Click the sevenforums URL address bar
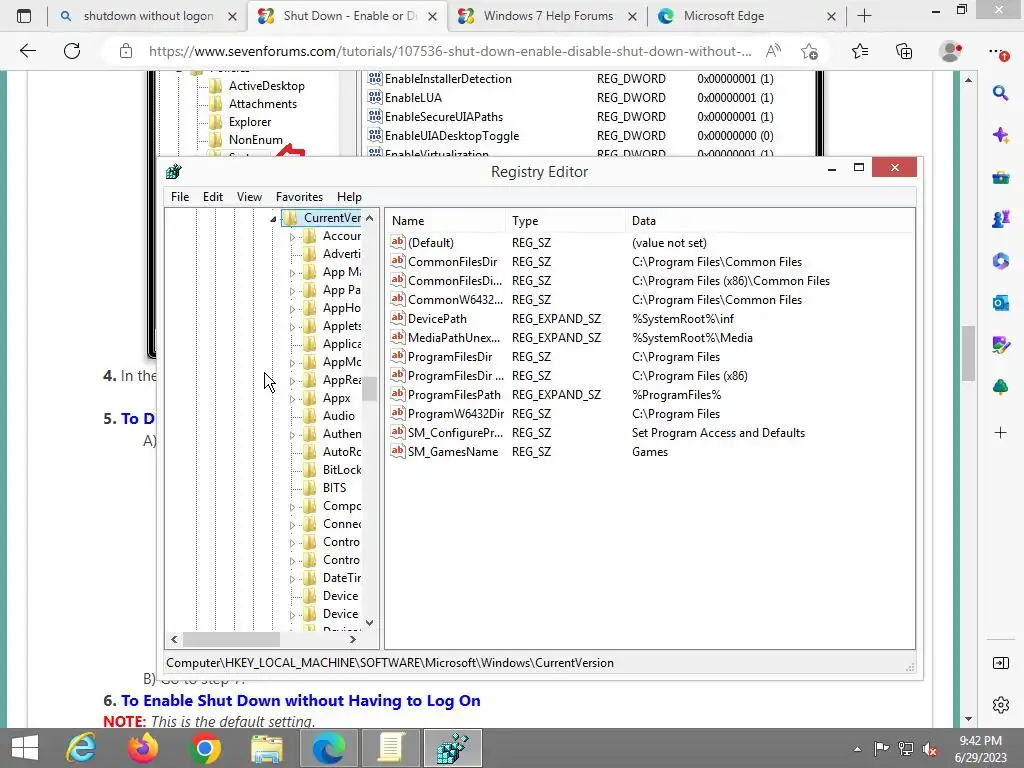Screen dimensions: 1024x768 (x=450, y=51)
